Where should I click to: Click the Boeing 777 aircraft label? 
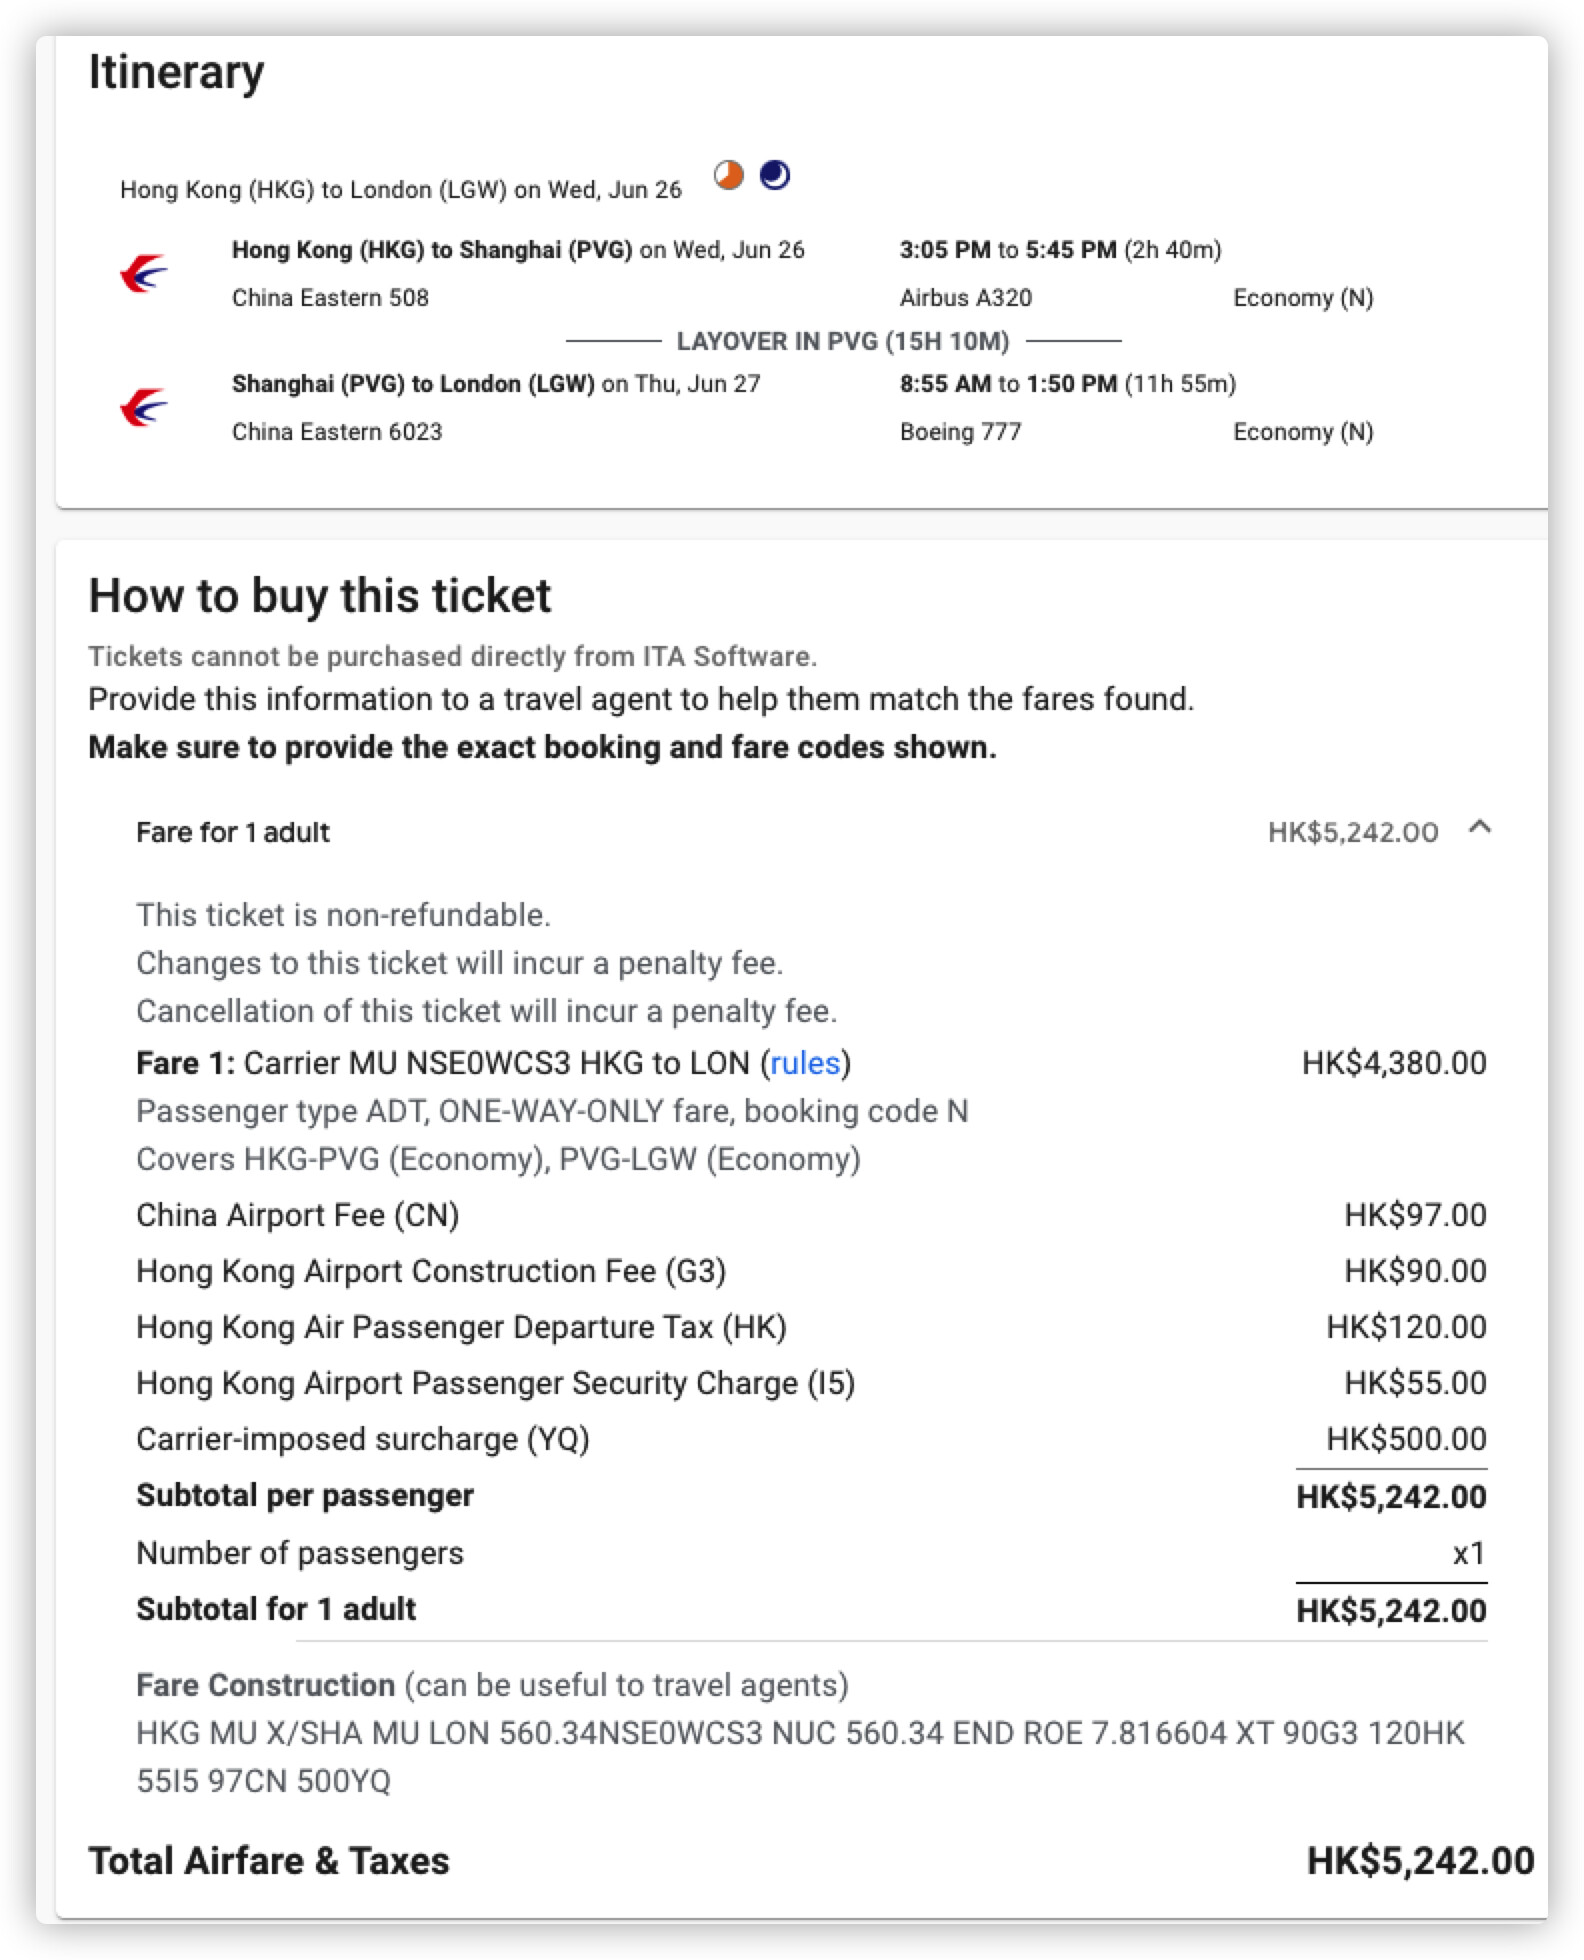960,432
